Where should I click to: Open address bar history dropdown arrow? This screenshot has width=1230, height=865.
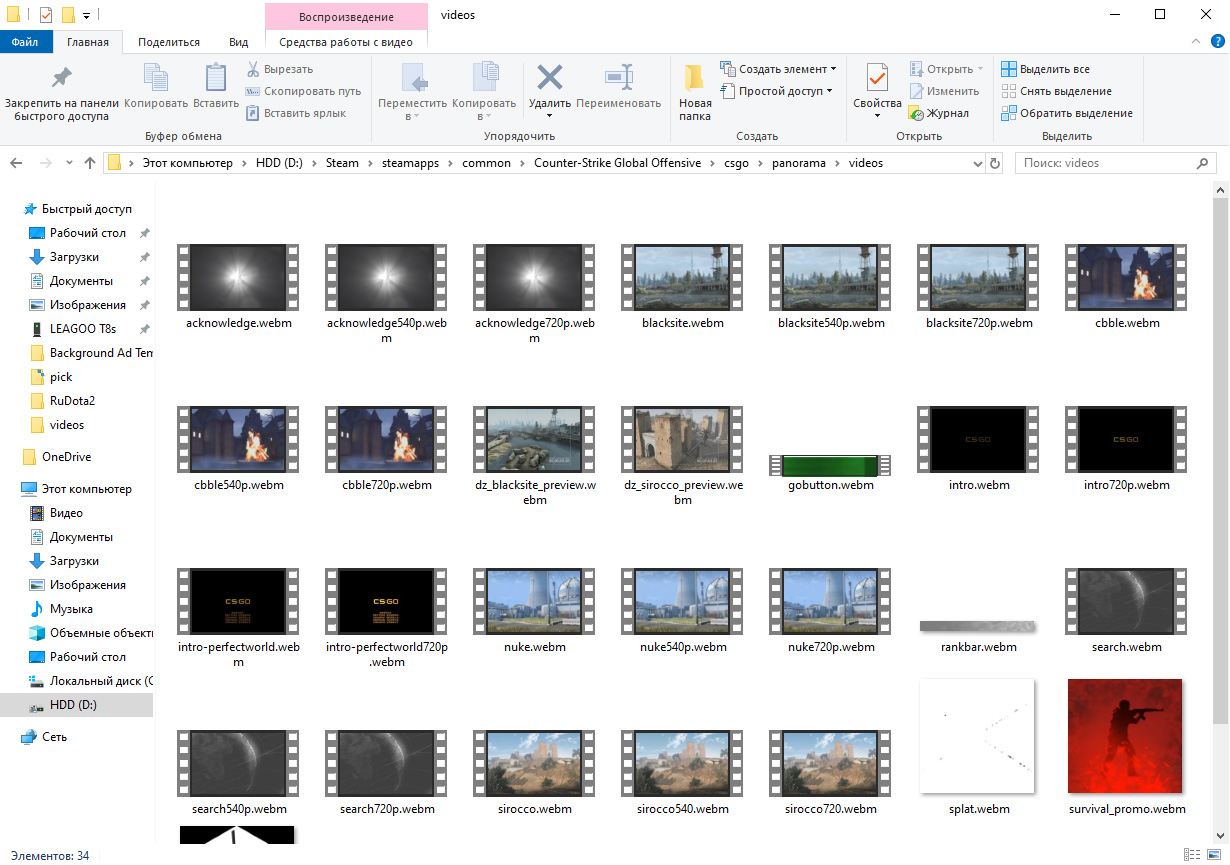(x=978, y=163)
